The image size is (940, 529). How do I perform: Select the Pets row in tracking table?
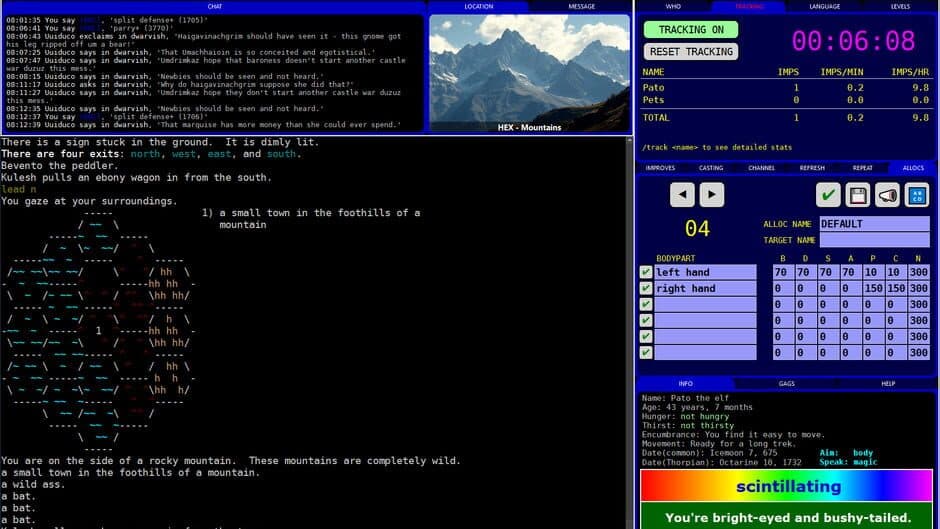[x=785, y=100]
